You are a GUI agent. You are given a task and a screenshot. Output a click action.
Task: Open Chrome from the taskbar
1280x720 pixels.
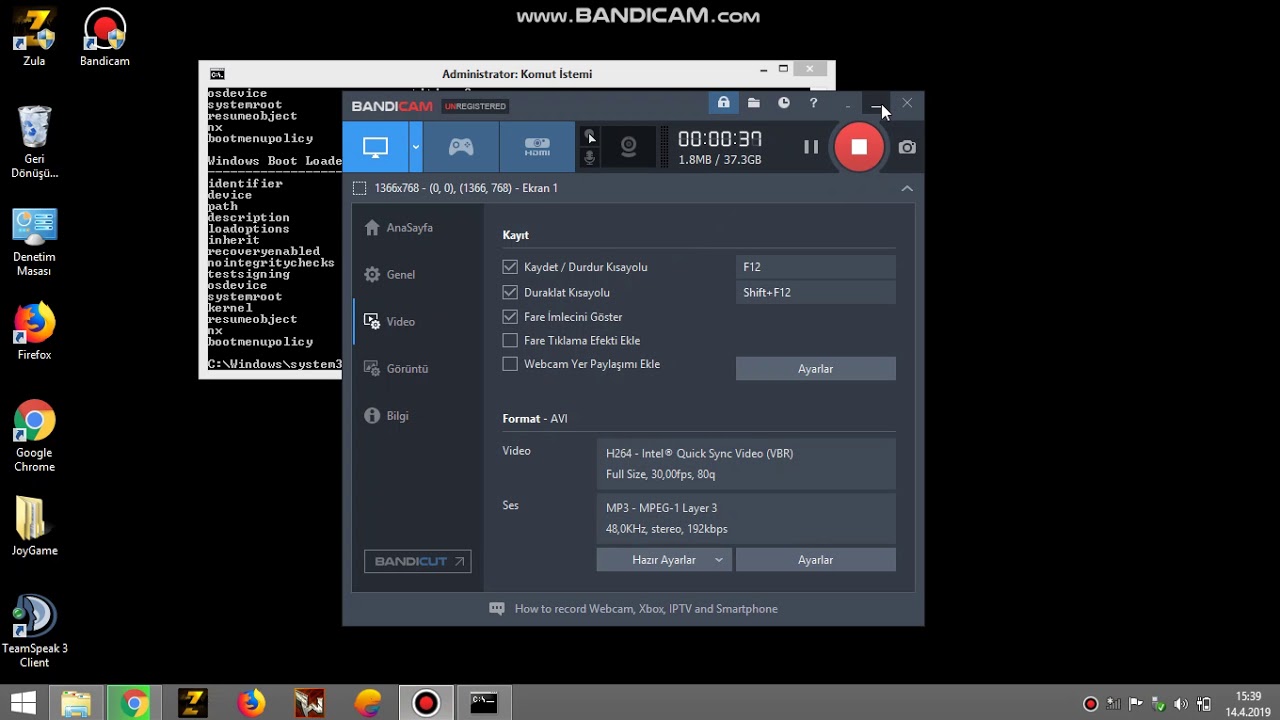[x=133, y=703]
